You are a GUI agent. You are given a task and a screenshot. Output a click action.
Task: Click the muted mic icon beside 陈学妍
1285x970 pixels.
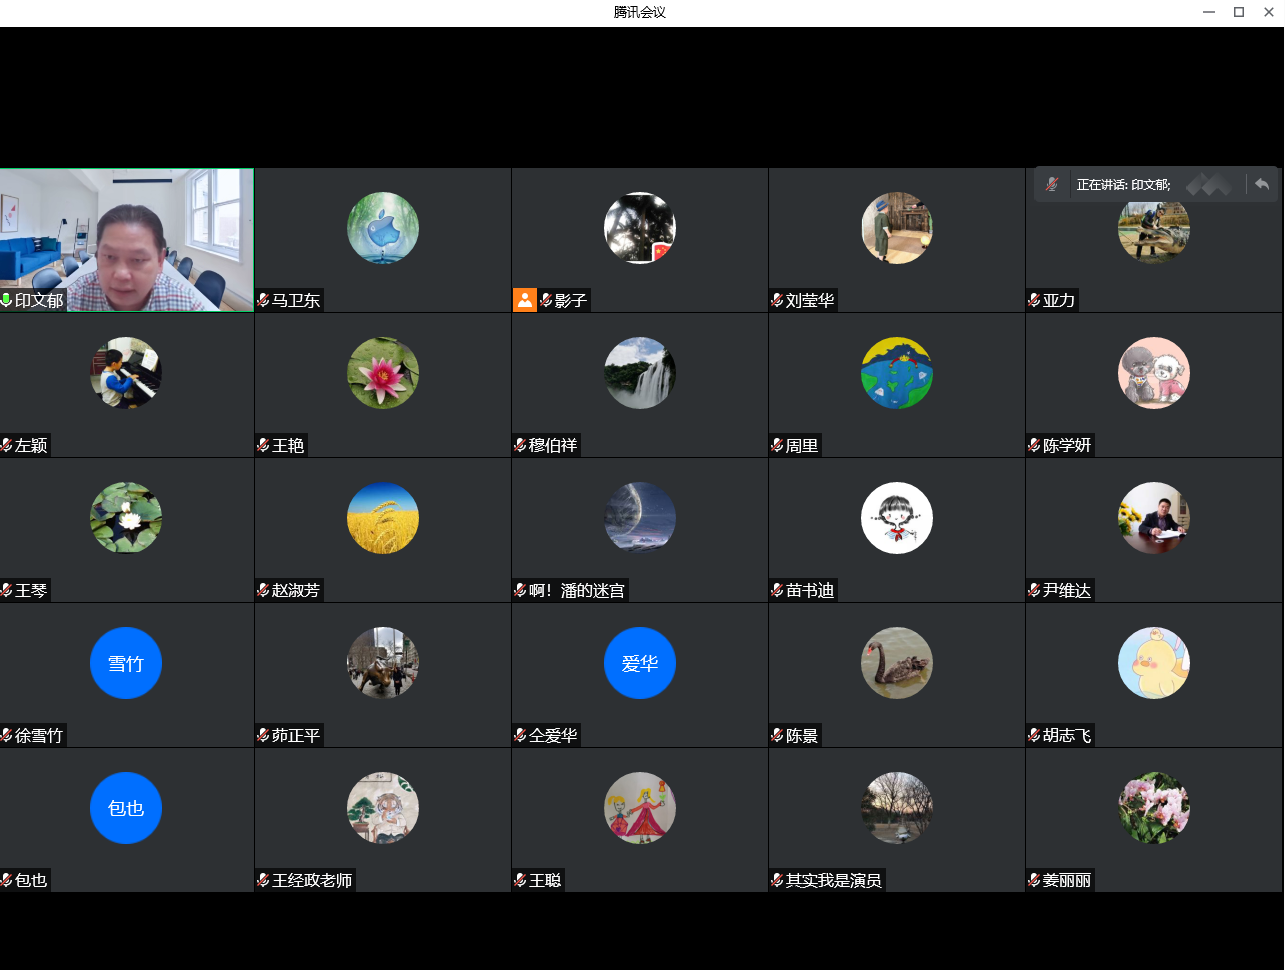click(1034, 445)
